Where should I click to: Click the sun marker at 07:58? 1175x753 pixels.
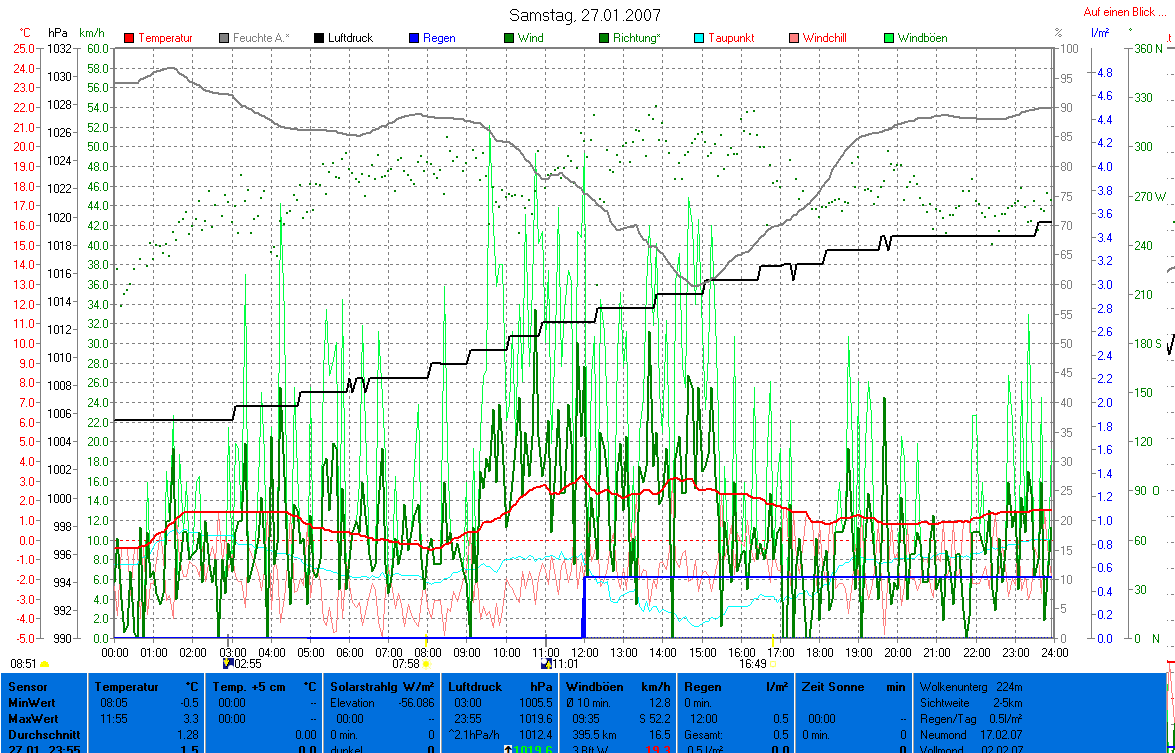point(427,663)
